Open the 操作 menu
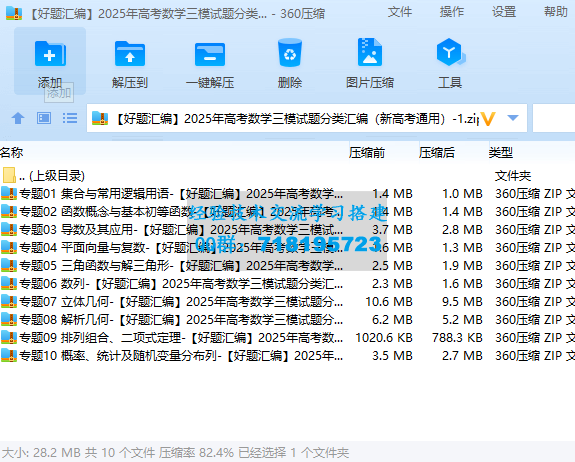This screenshot has width=575, height=462. click(x=452, y=12)
